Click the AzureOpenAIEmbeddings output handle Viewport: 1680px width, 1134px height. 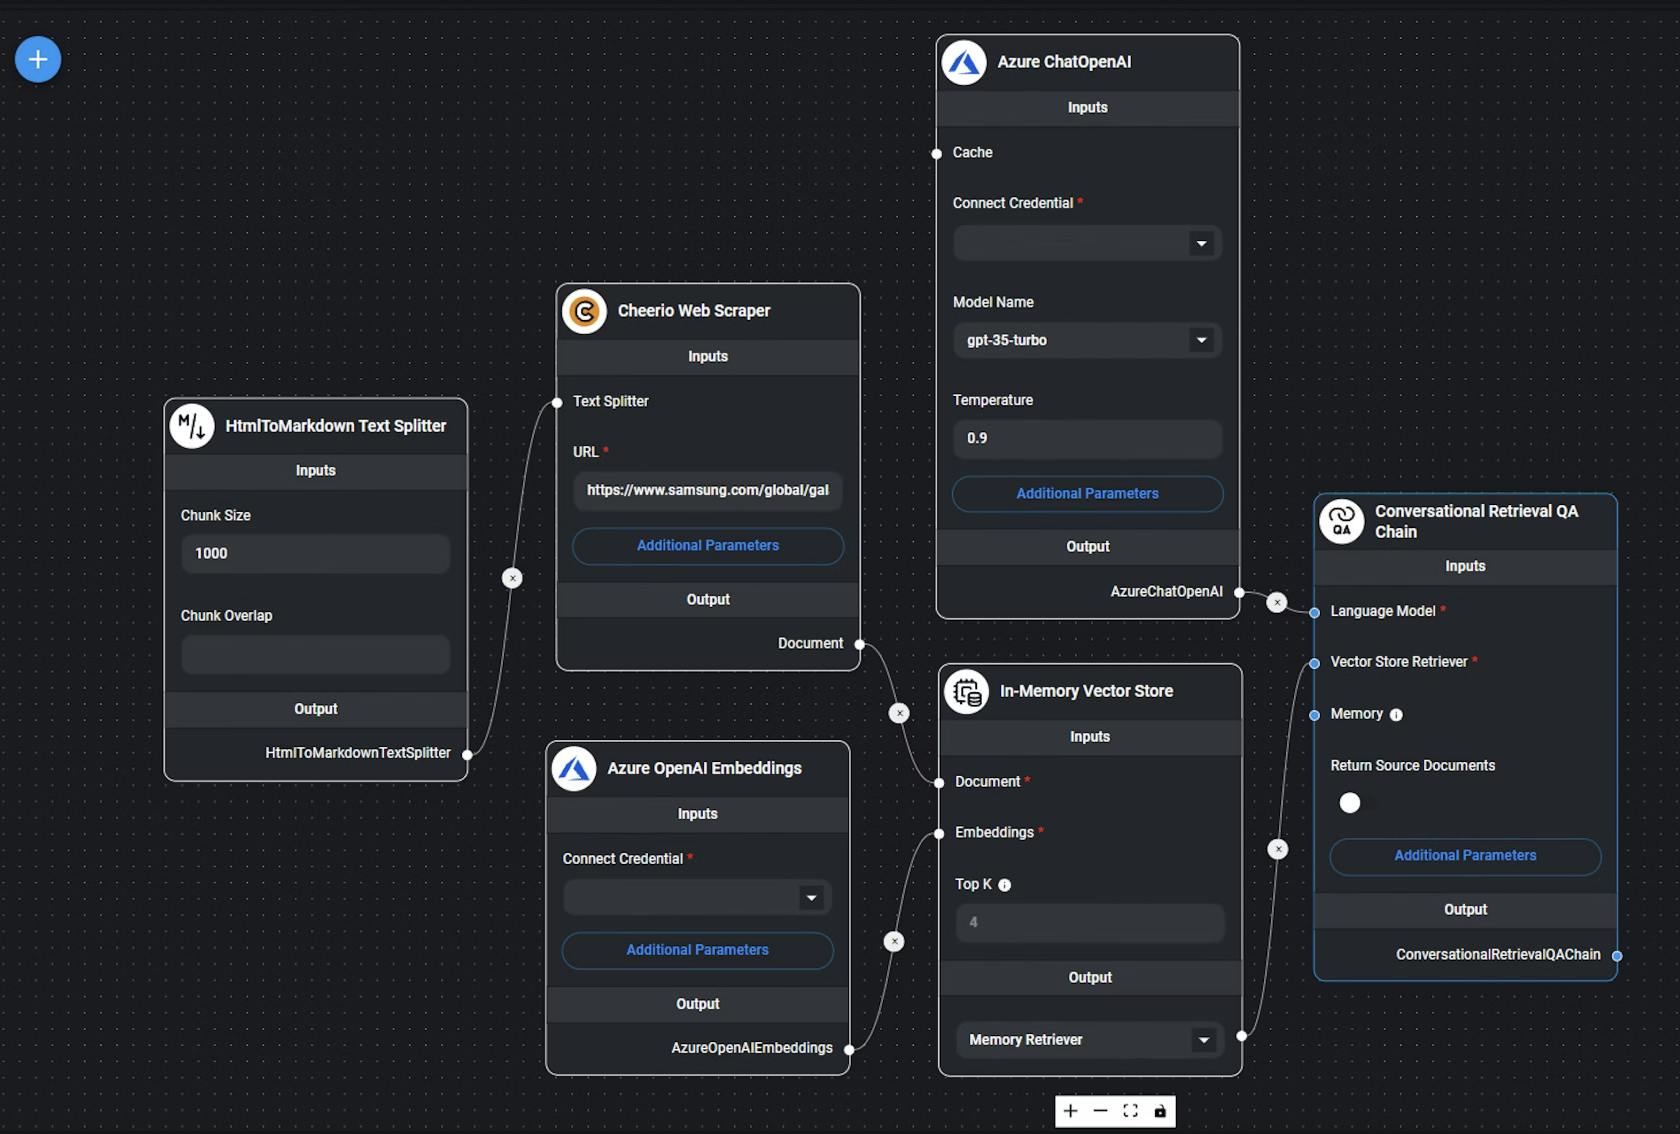849,1049
